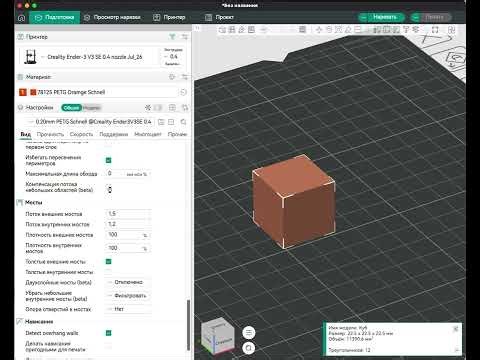Click the orange filament color swatch
480x360 pixels.
pos(33,92)
